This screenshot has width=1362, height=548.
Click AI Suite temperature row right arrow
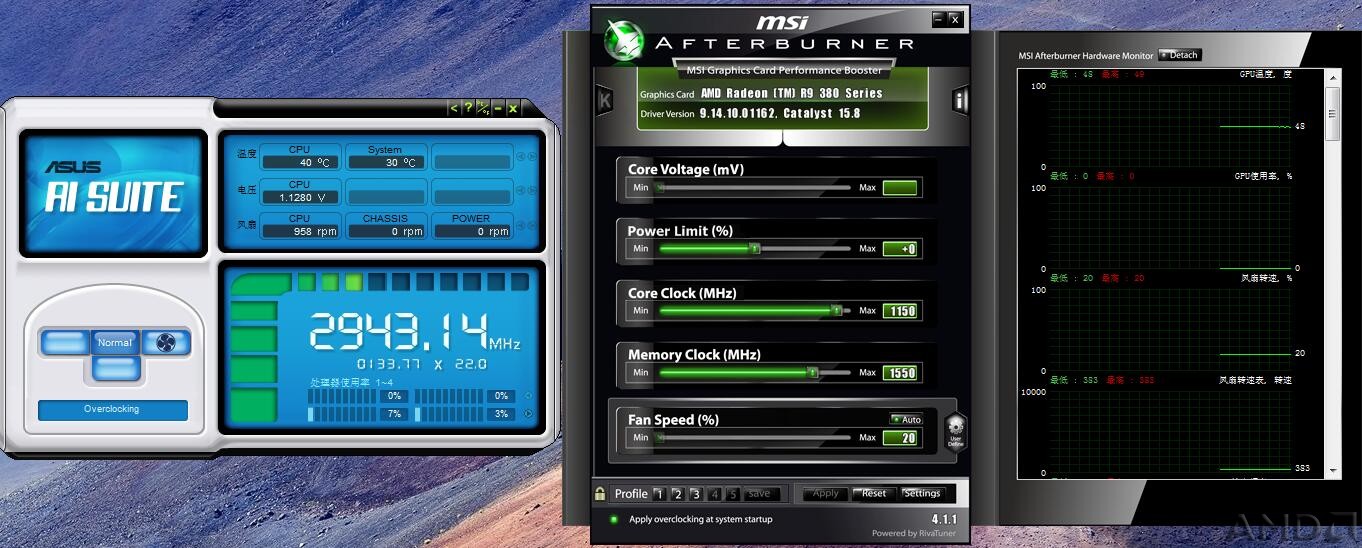tap(532, 158)
